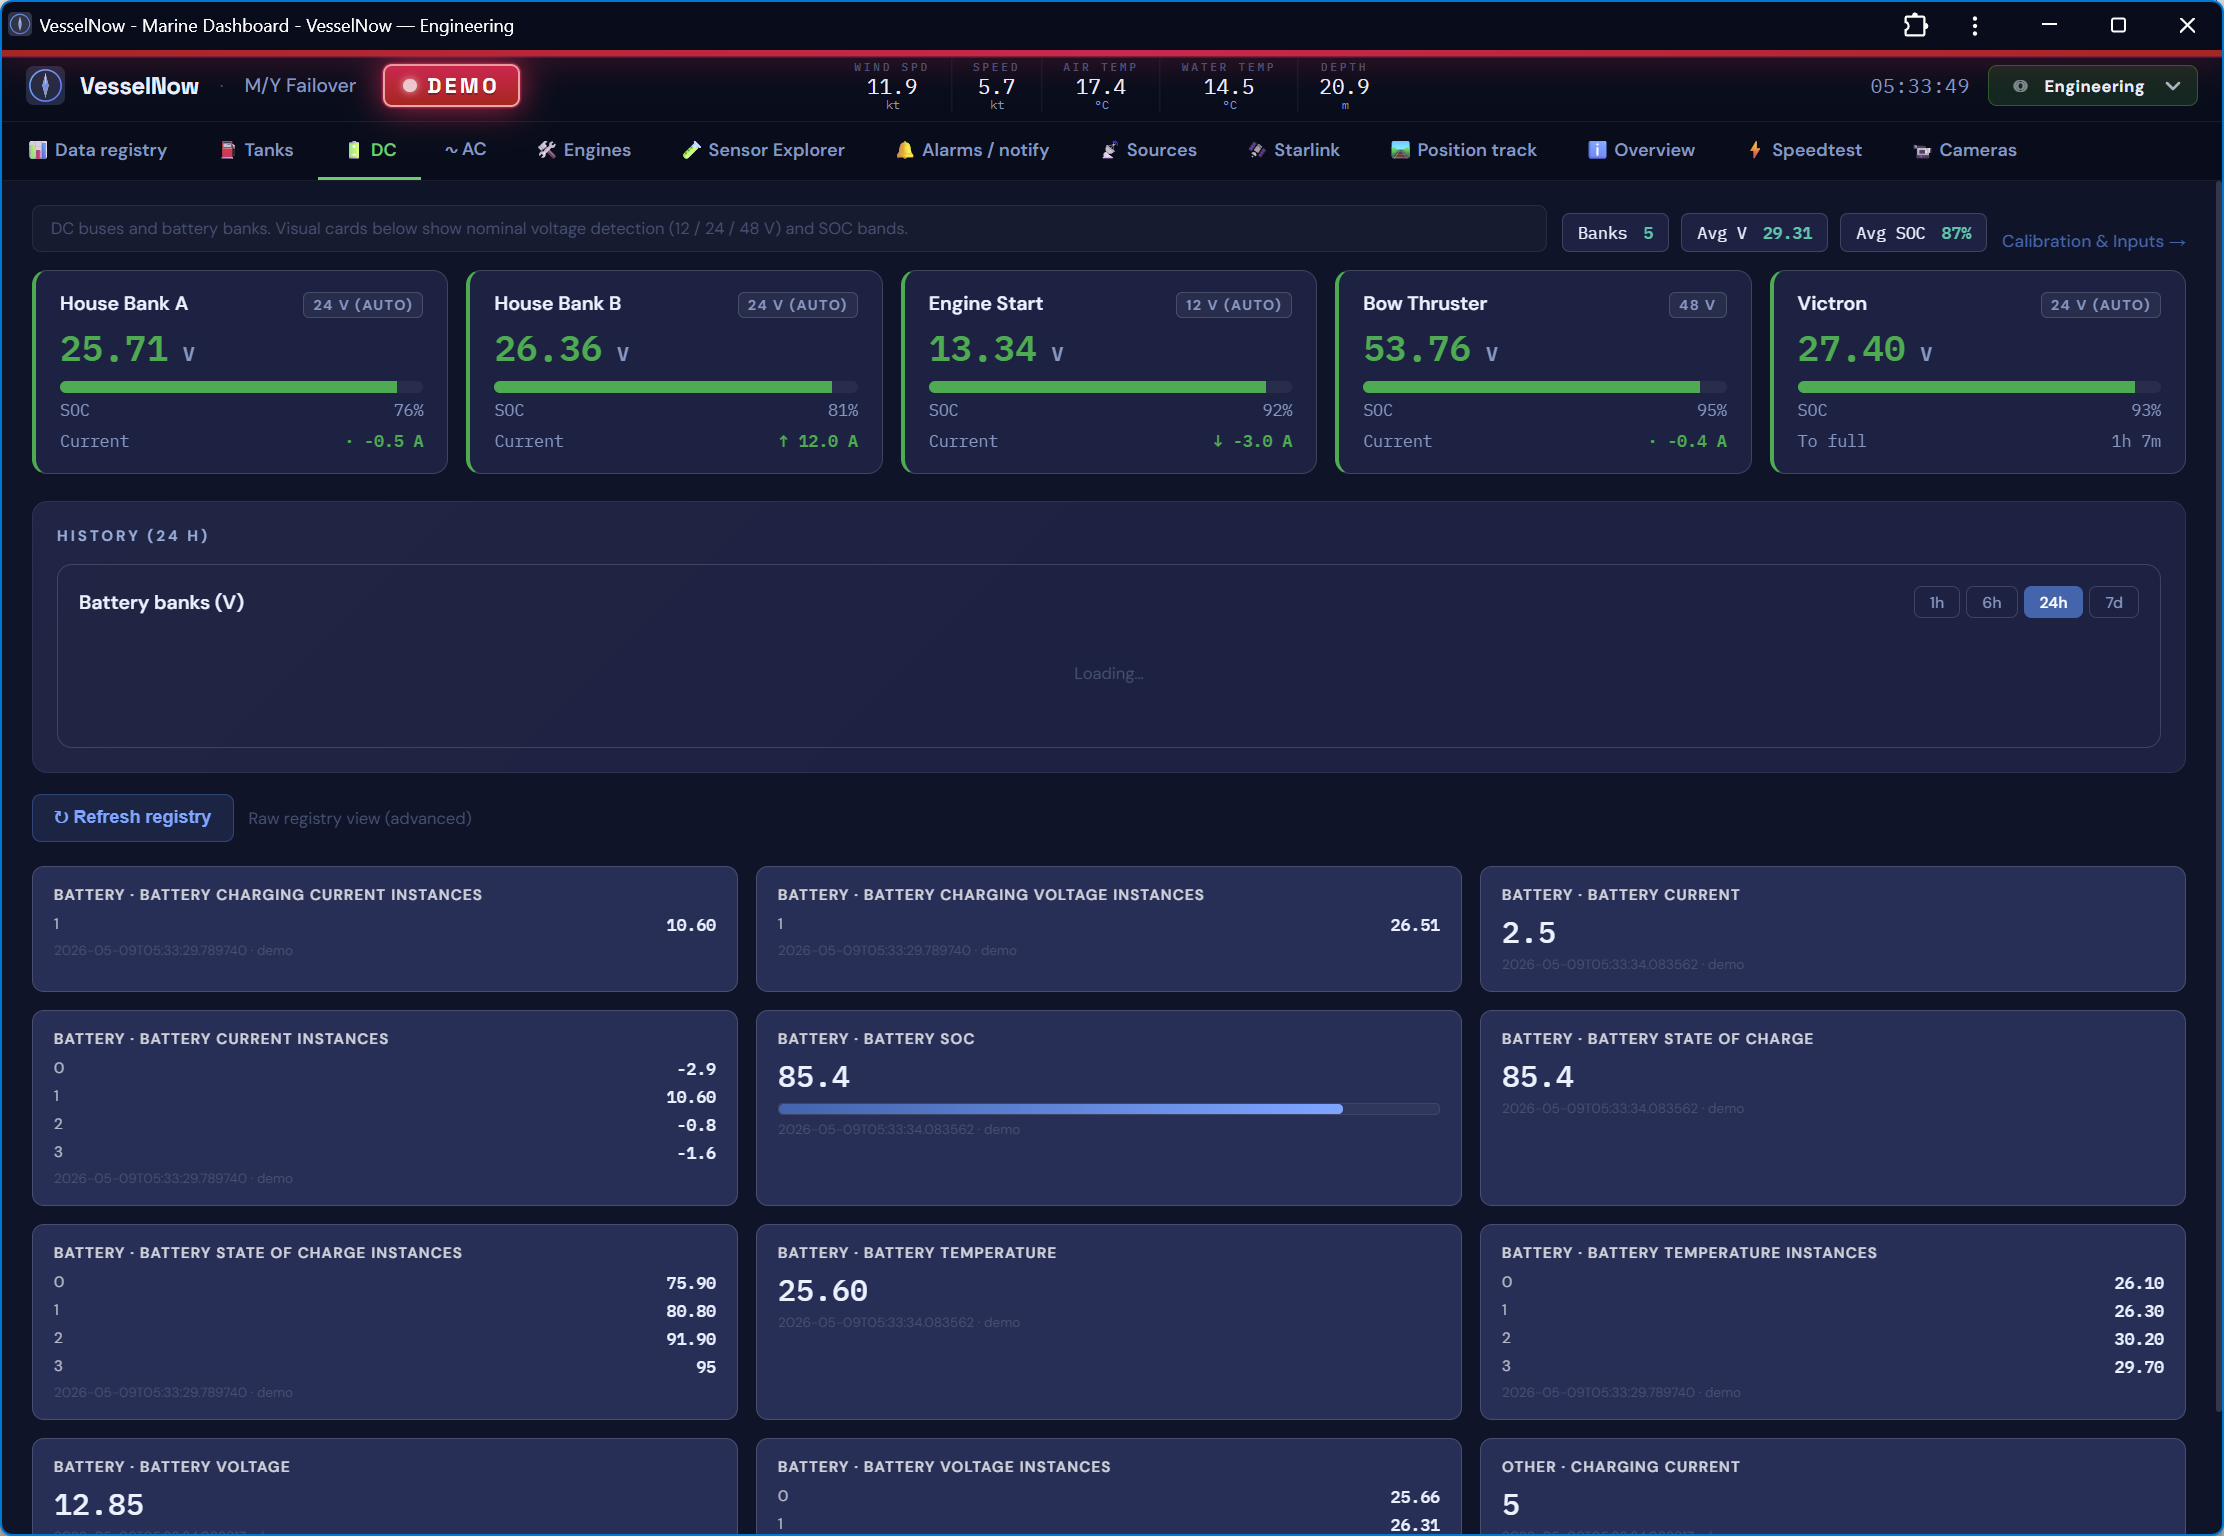
Task: Click the Battery Voltage 12.85 value
Action: coord(98,1505)
